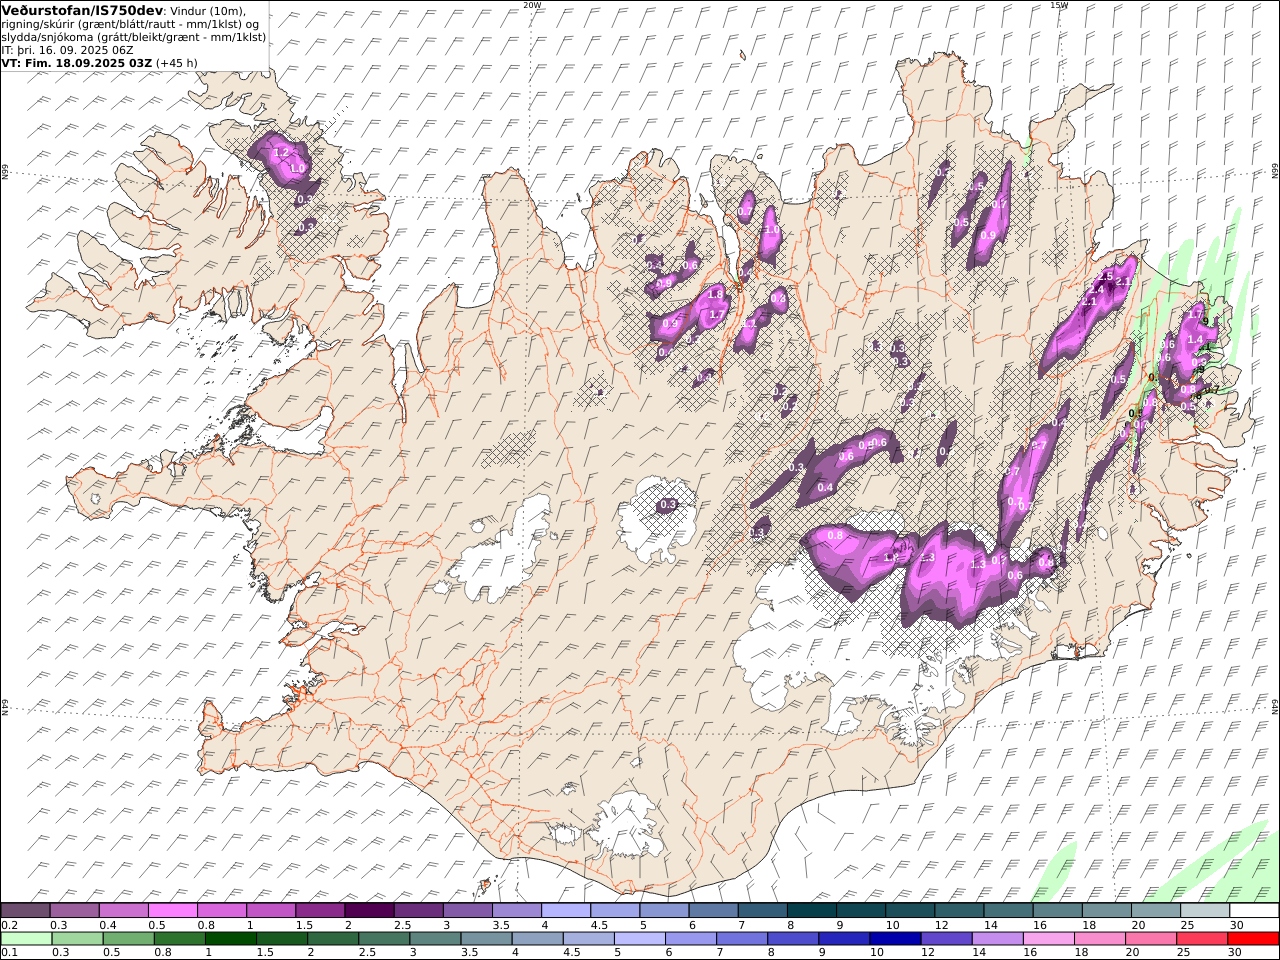1280x960 pixels.
Task: Click the 0.1 legend value label
Action: [10, 953]
